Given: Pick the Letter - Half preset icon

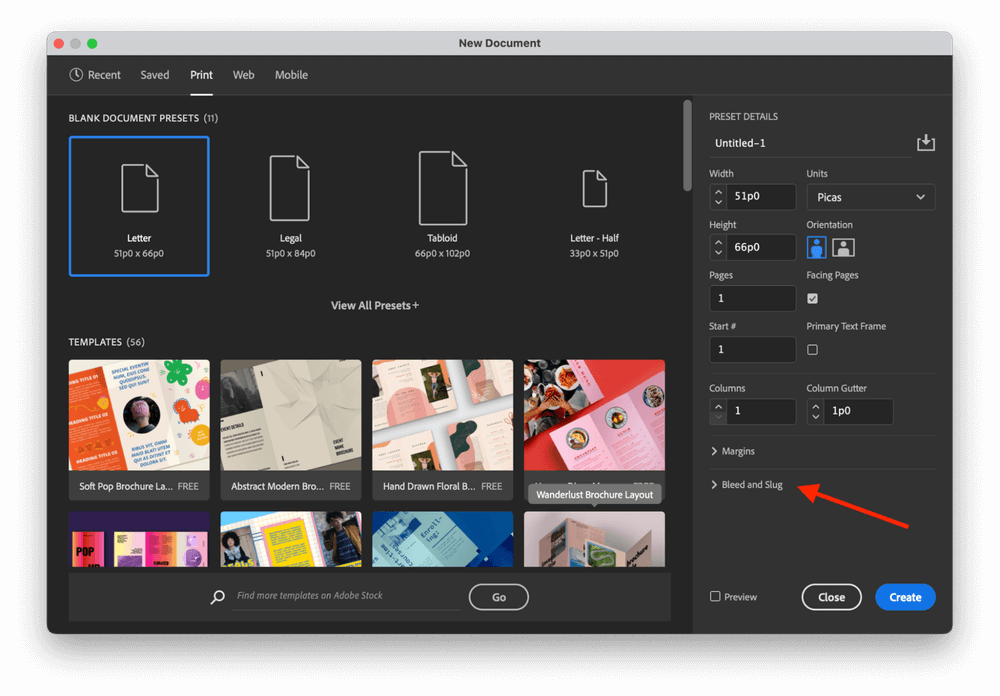Looking at the screenshot, I should click(x=595, y=189).
